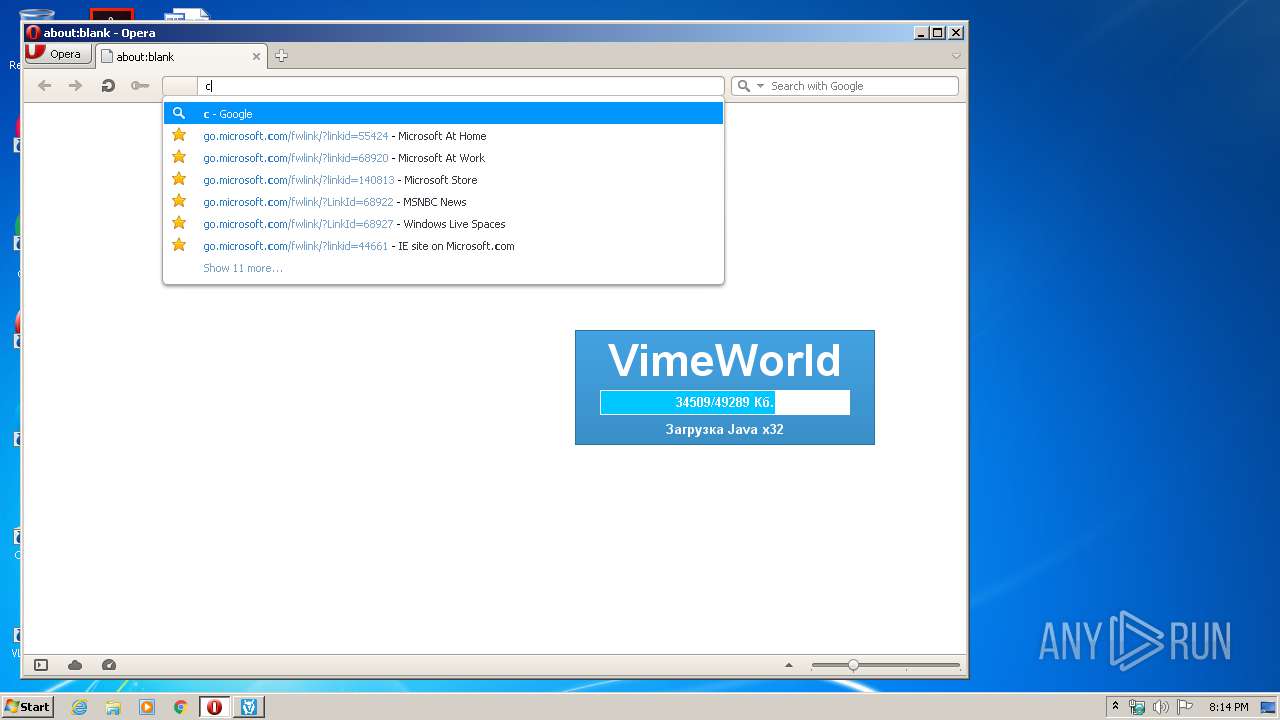Go back with the Back arrow
This screenshot has height=720, width=1280.
(44, 86)
